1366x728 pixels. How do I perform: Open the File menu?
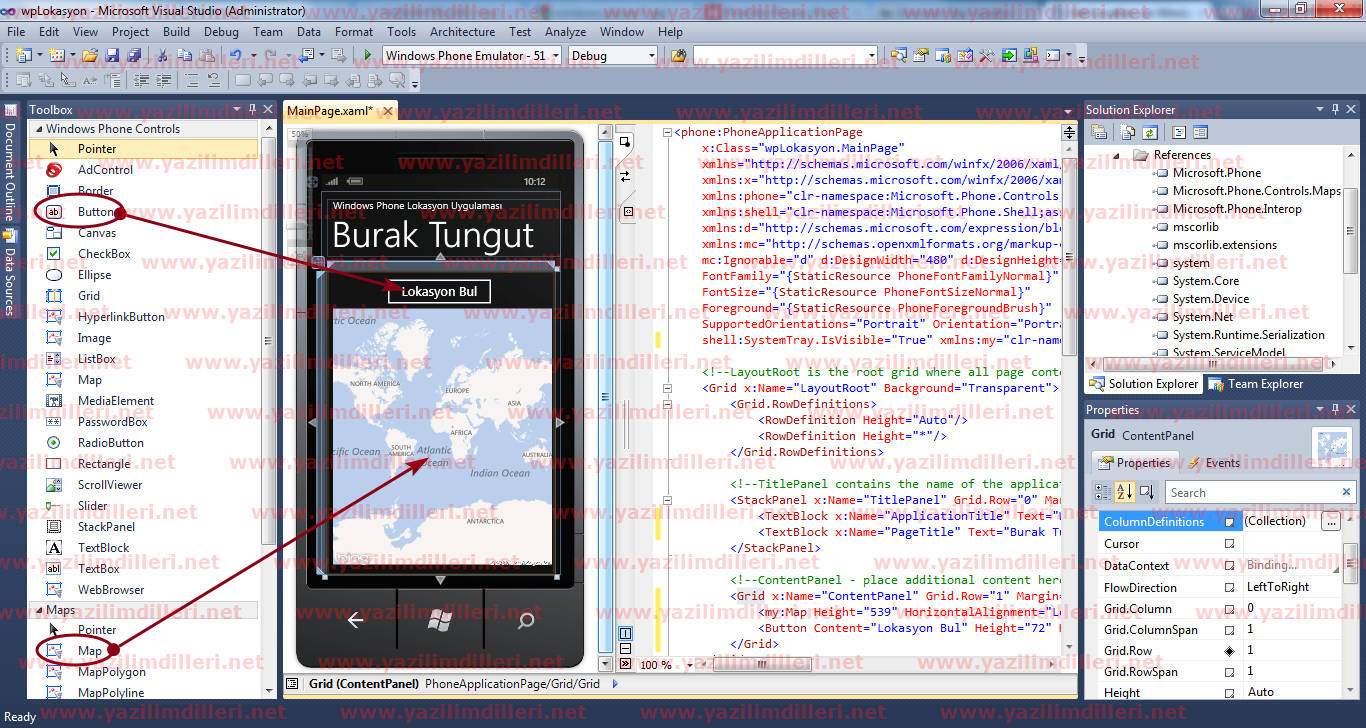pyautogui.click(x=16, y=32)
